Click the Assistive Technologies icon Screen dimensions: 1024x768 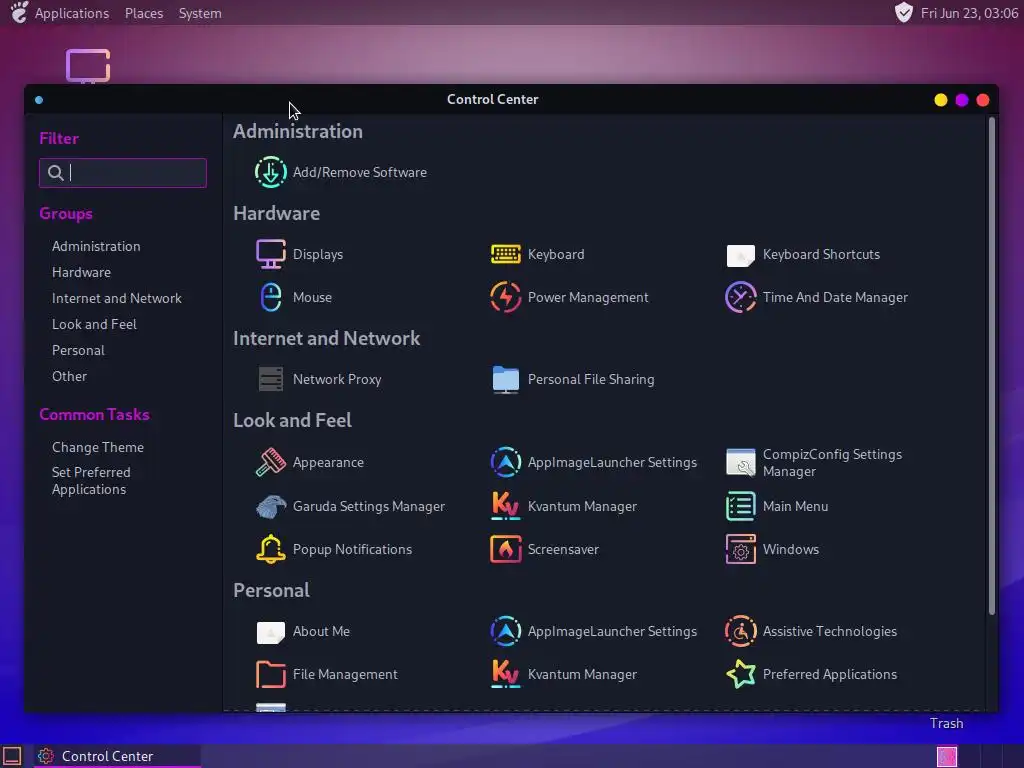coord(741,632)
